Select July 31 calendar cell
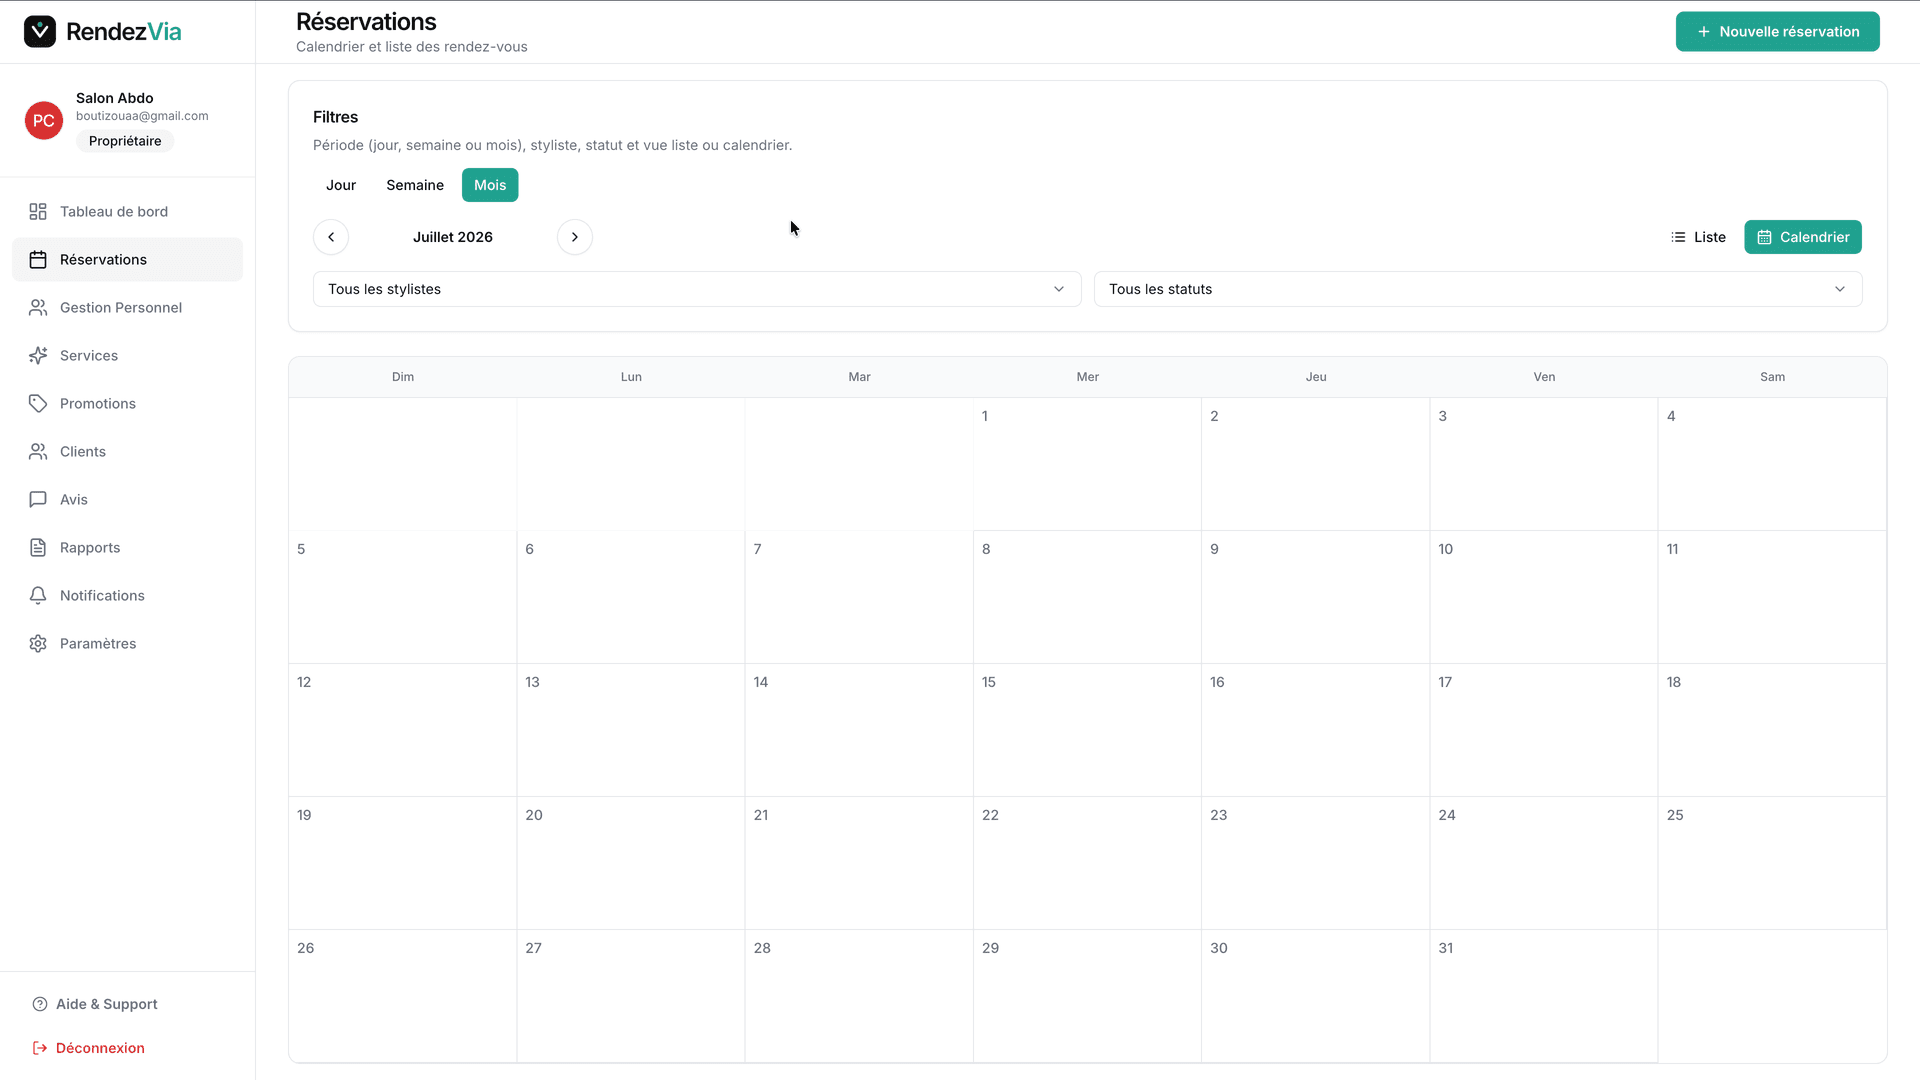The height and width of the screenshot is (1080, 1920). 1544,996
